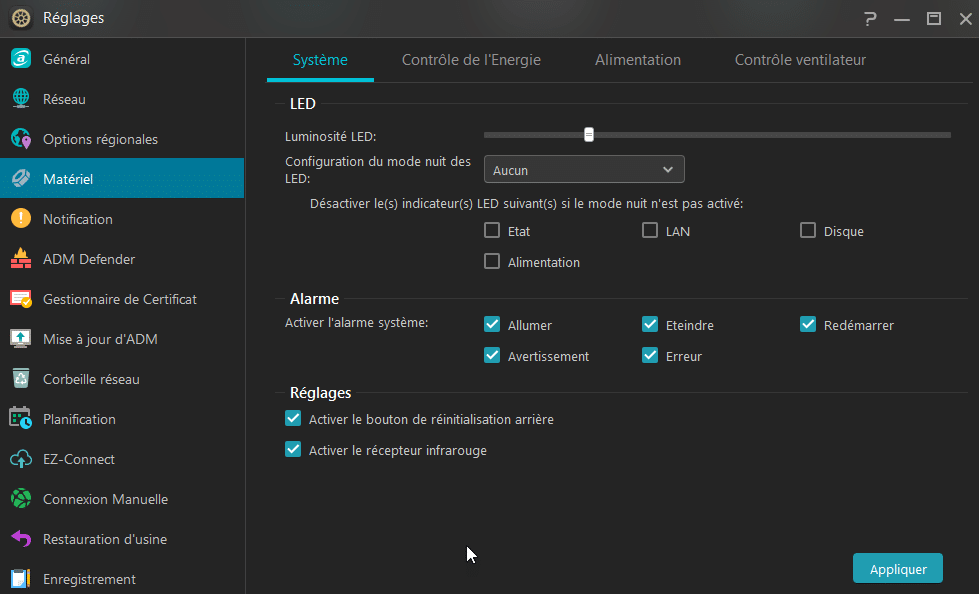Viewport: 979px width, 594px height.
Task: Click the Restauration d'usine arrow icon
Action: 20,539
